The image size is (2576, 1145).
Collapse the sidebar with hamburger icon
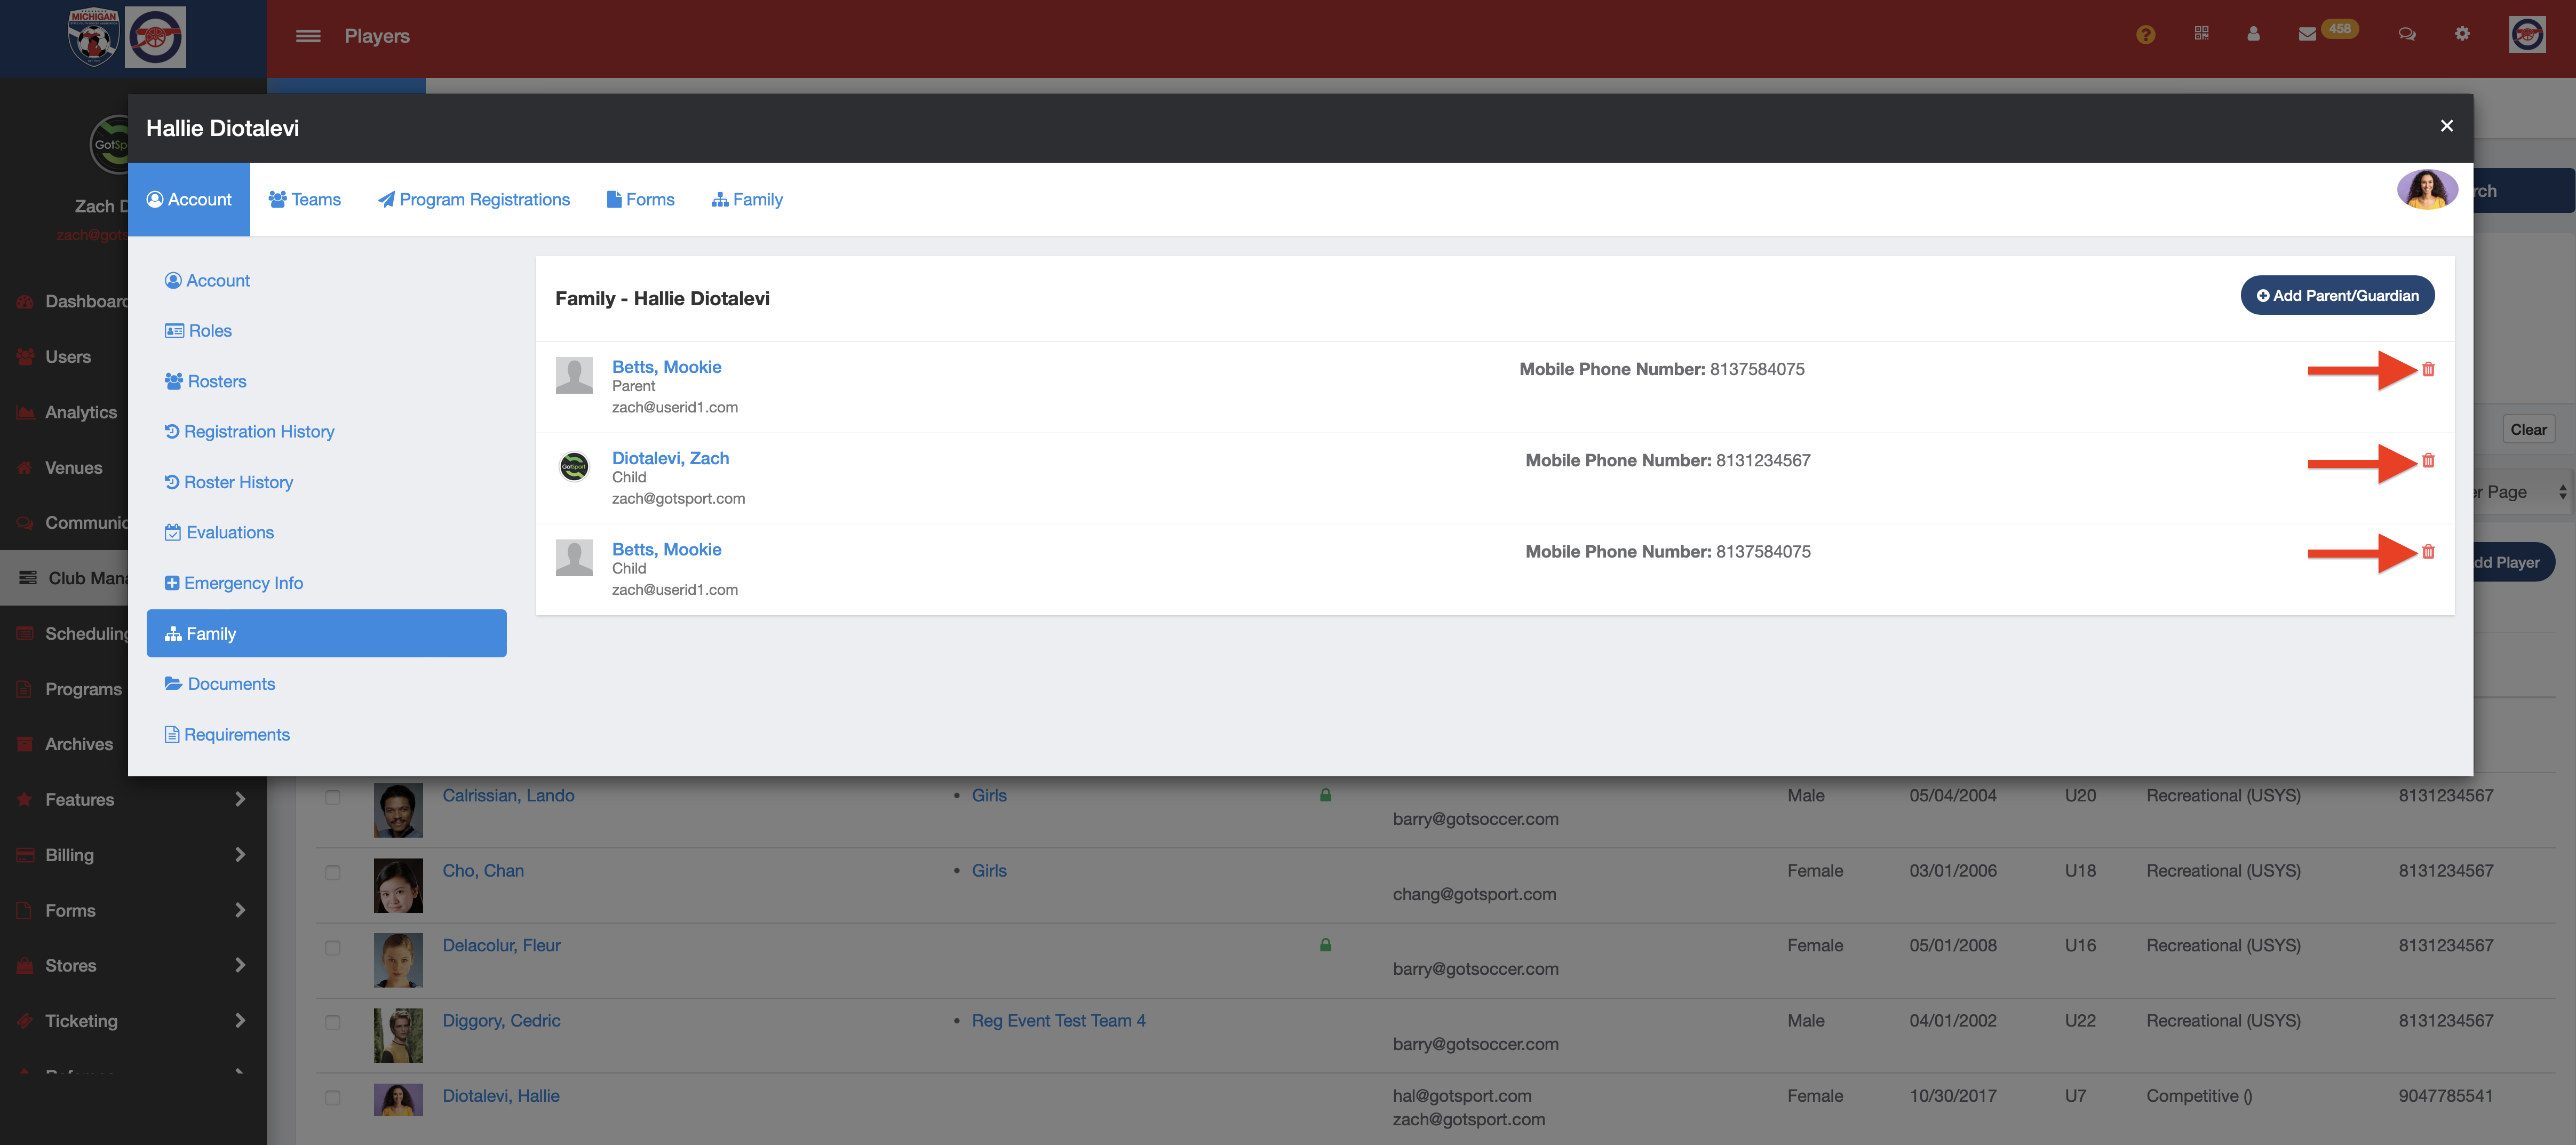(308, 35)
